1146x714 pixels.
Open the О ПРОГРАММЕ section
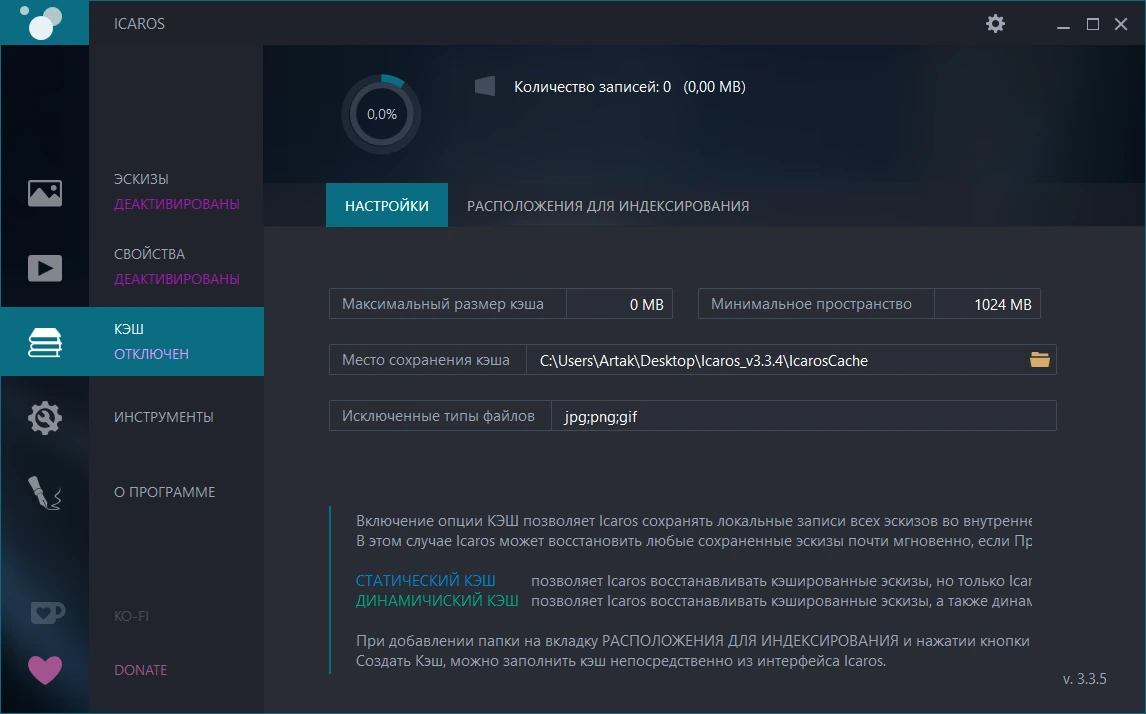(x=164, y=493)
